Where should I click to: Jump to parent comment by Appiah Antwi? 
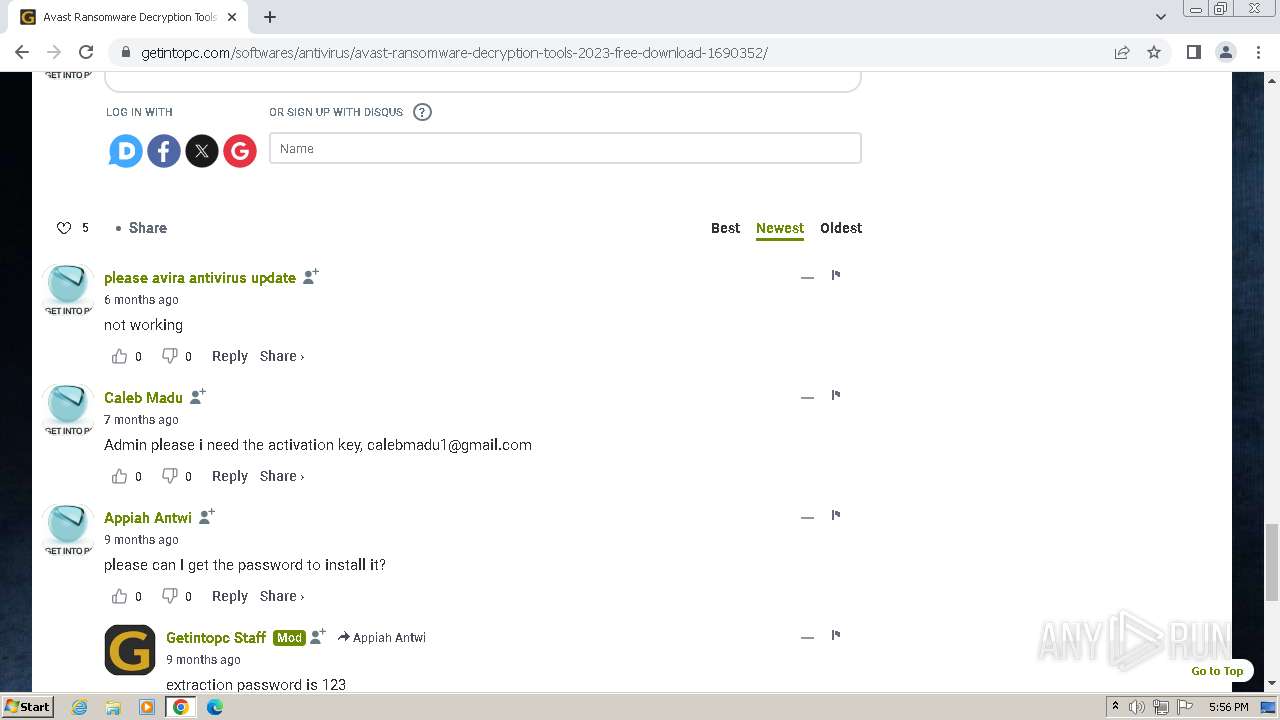(382, 638)
